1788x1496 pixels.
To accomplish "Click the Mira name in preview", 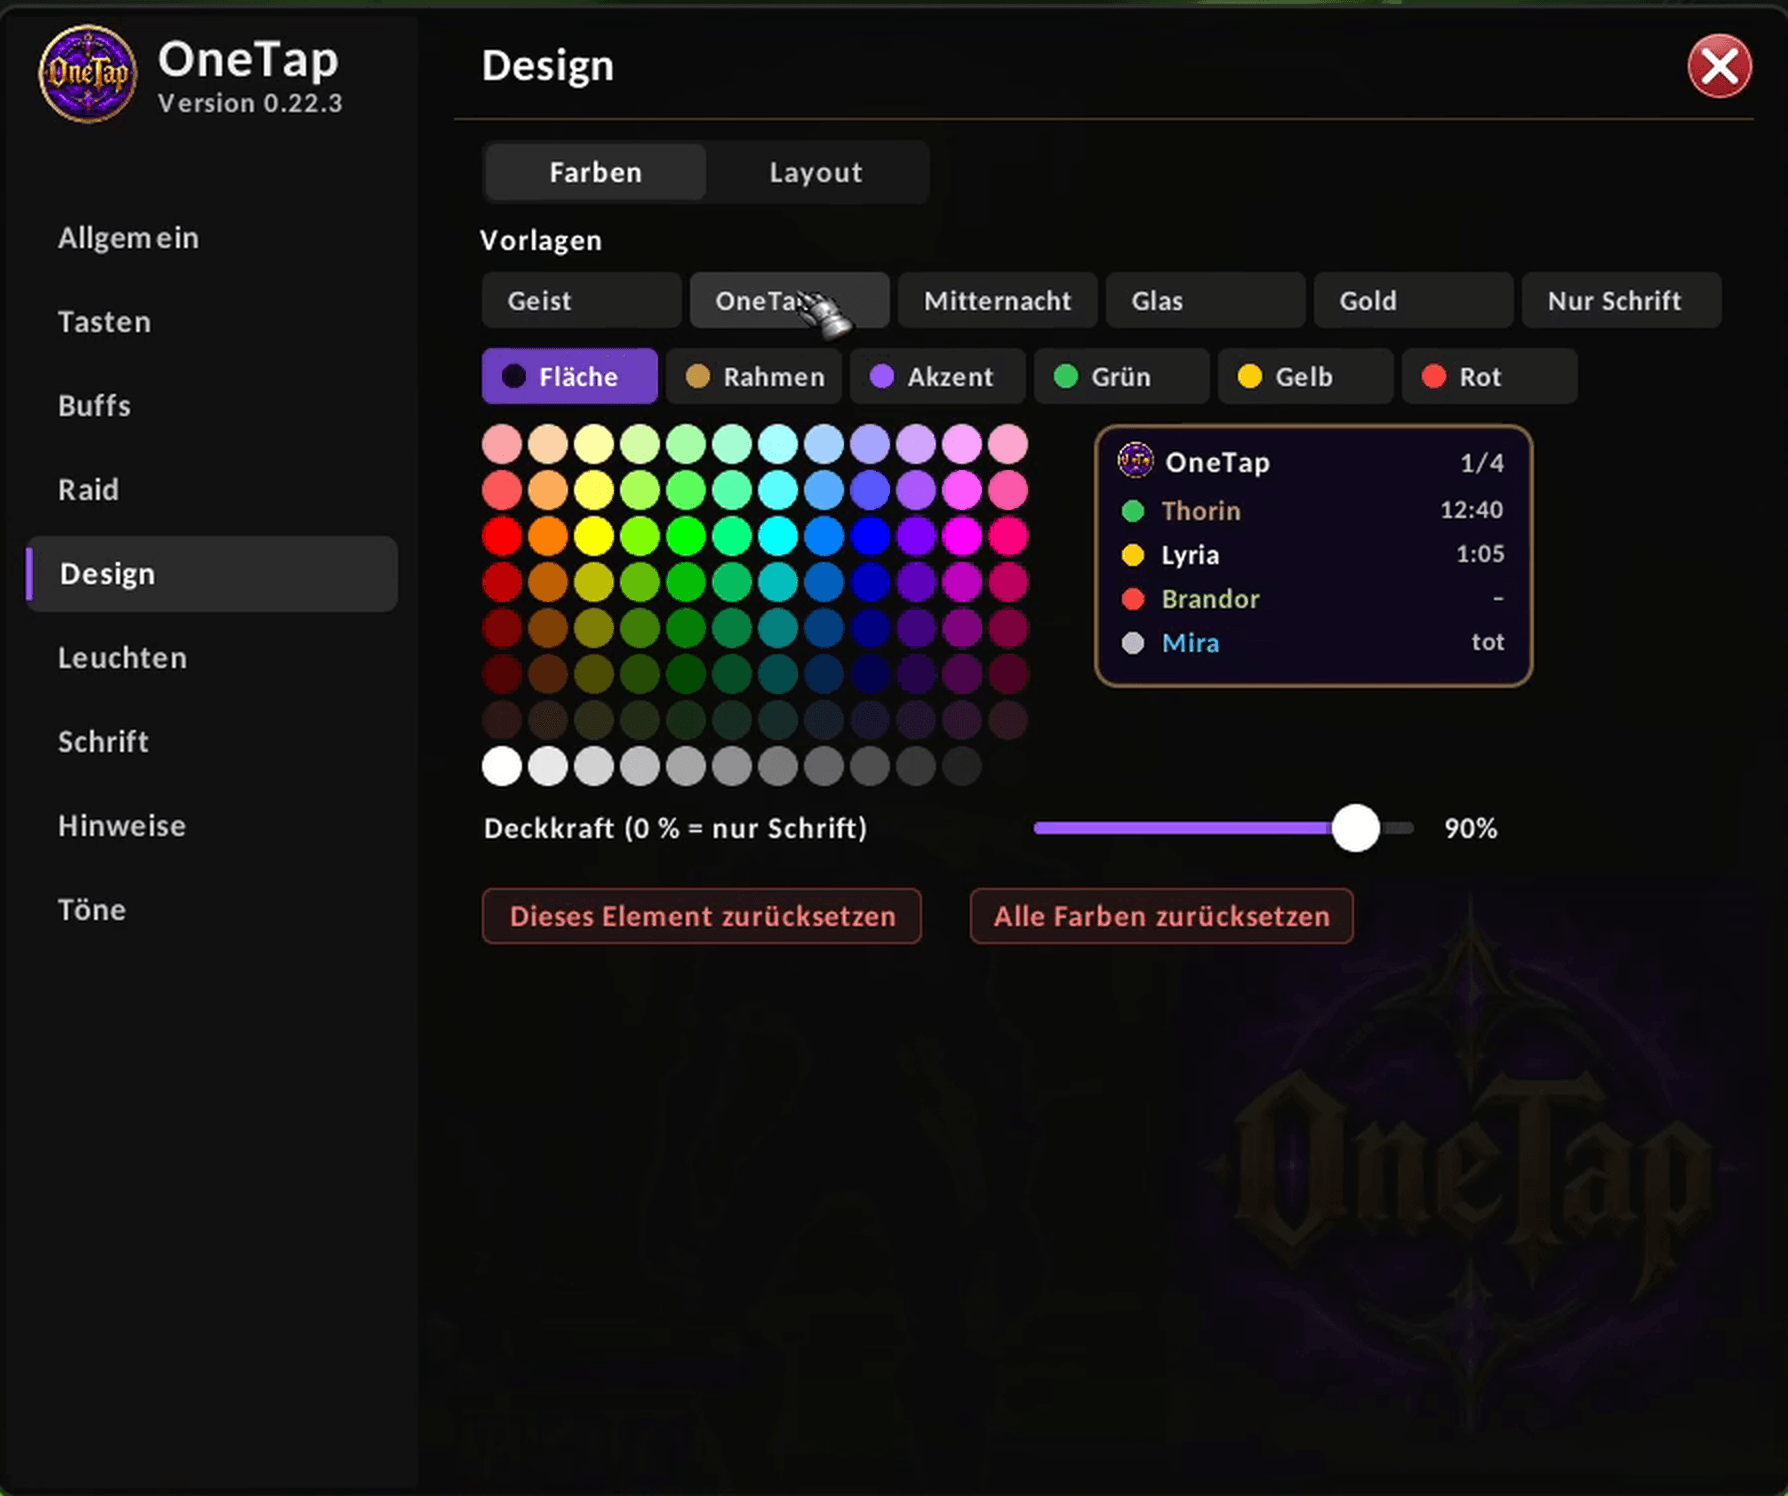I will click(1190, 643).
